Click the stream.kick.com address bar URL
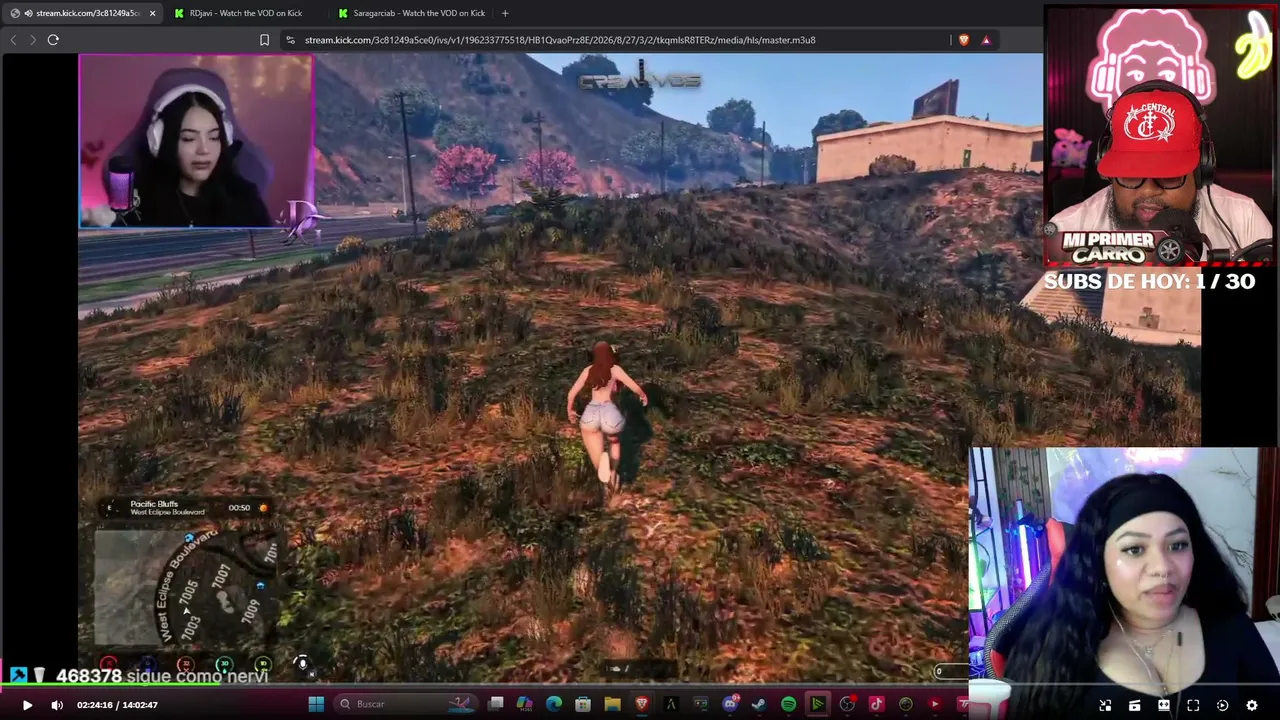The image size is (1280, 720). 560,40
